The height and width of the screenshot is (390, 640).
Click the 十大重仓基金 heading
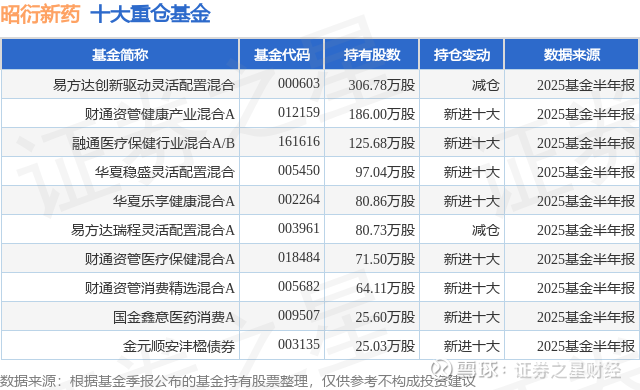[150, 14]
